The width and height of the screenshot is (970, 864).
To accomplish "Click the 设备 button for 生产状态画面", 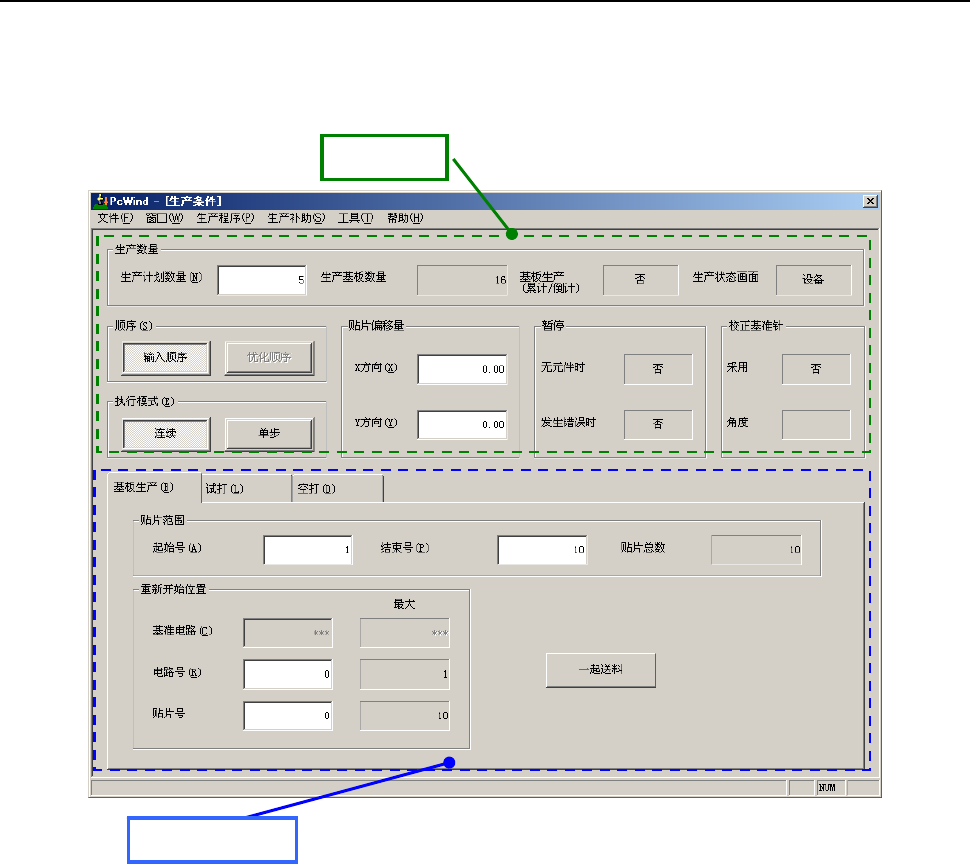I will click(x=813, y=280).
